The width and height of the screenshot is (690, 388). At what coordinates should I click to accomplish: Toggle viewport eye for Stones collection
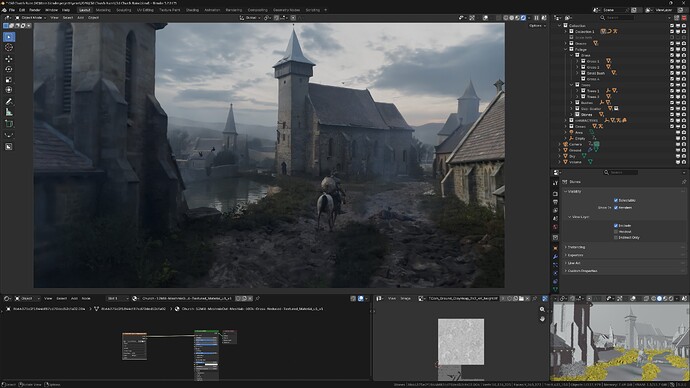[678, 114]
